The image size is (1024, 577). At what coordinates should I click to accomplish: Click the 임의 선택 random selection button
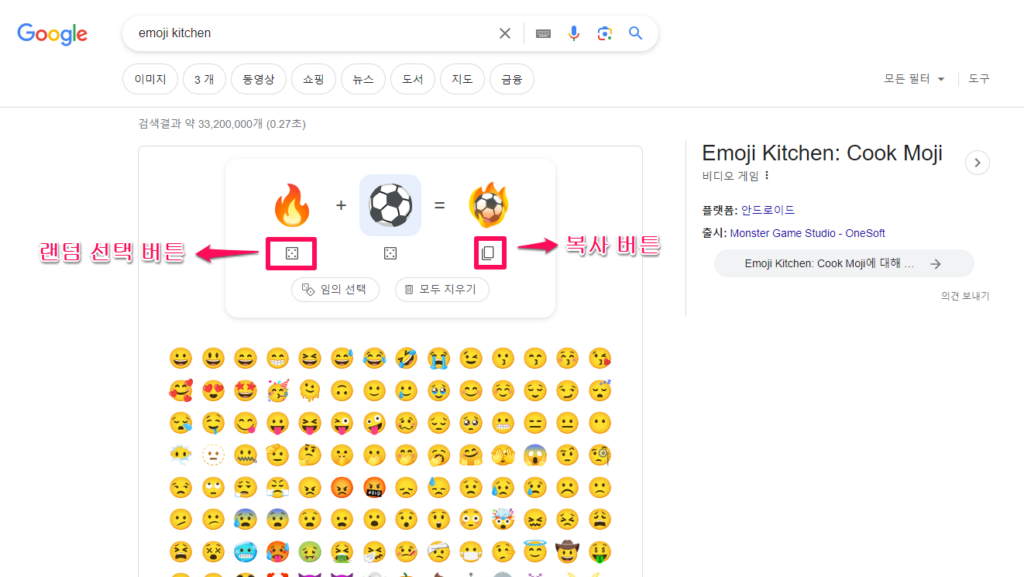335,289
